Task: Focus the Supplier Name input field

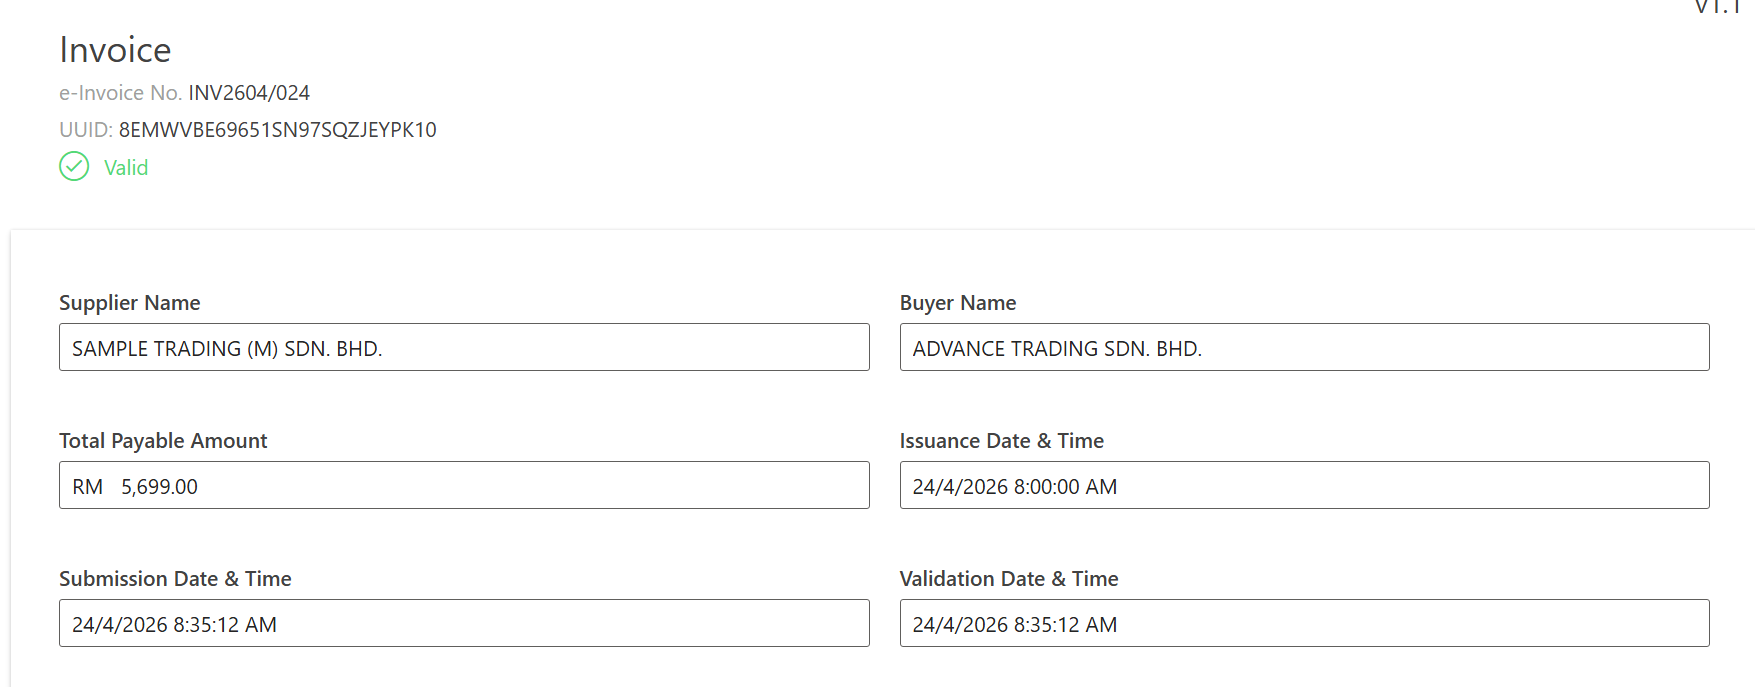Action: 464,347
